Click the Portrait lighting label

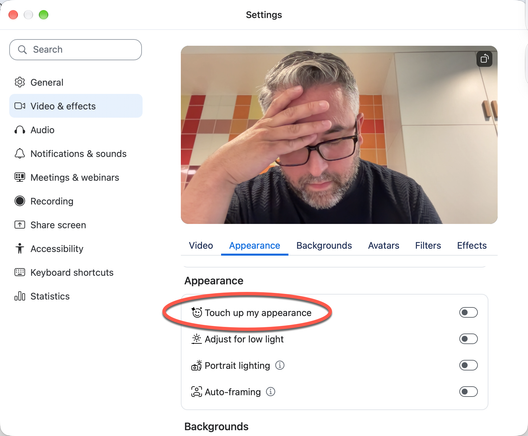(x=237, y=366)
